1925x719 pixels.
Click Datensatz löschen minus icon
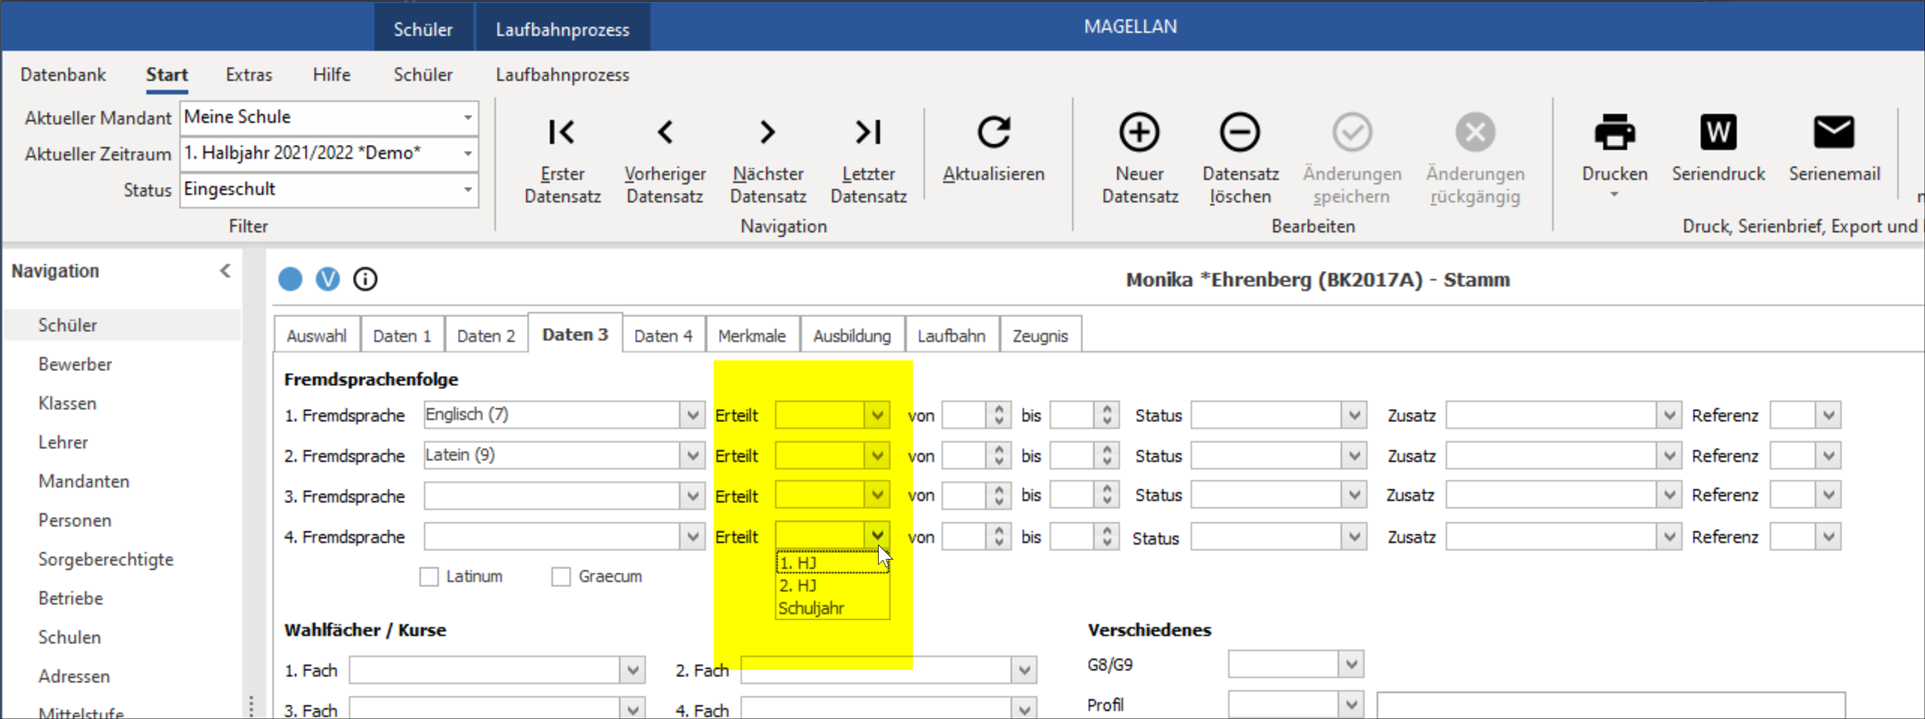(x=1240, y=132)
